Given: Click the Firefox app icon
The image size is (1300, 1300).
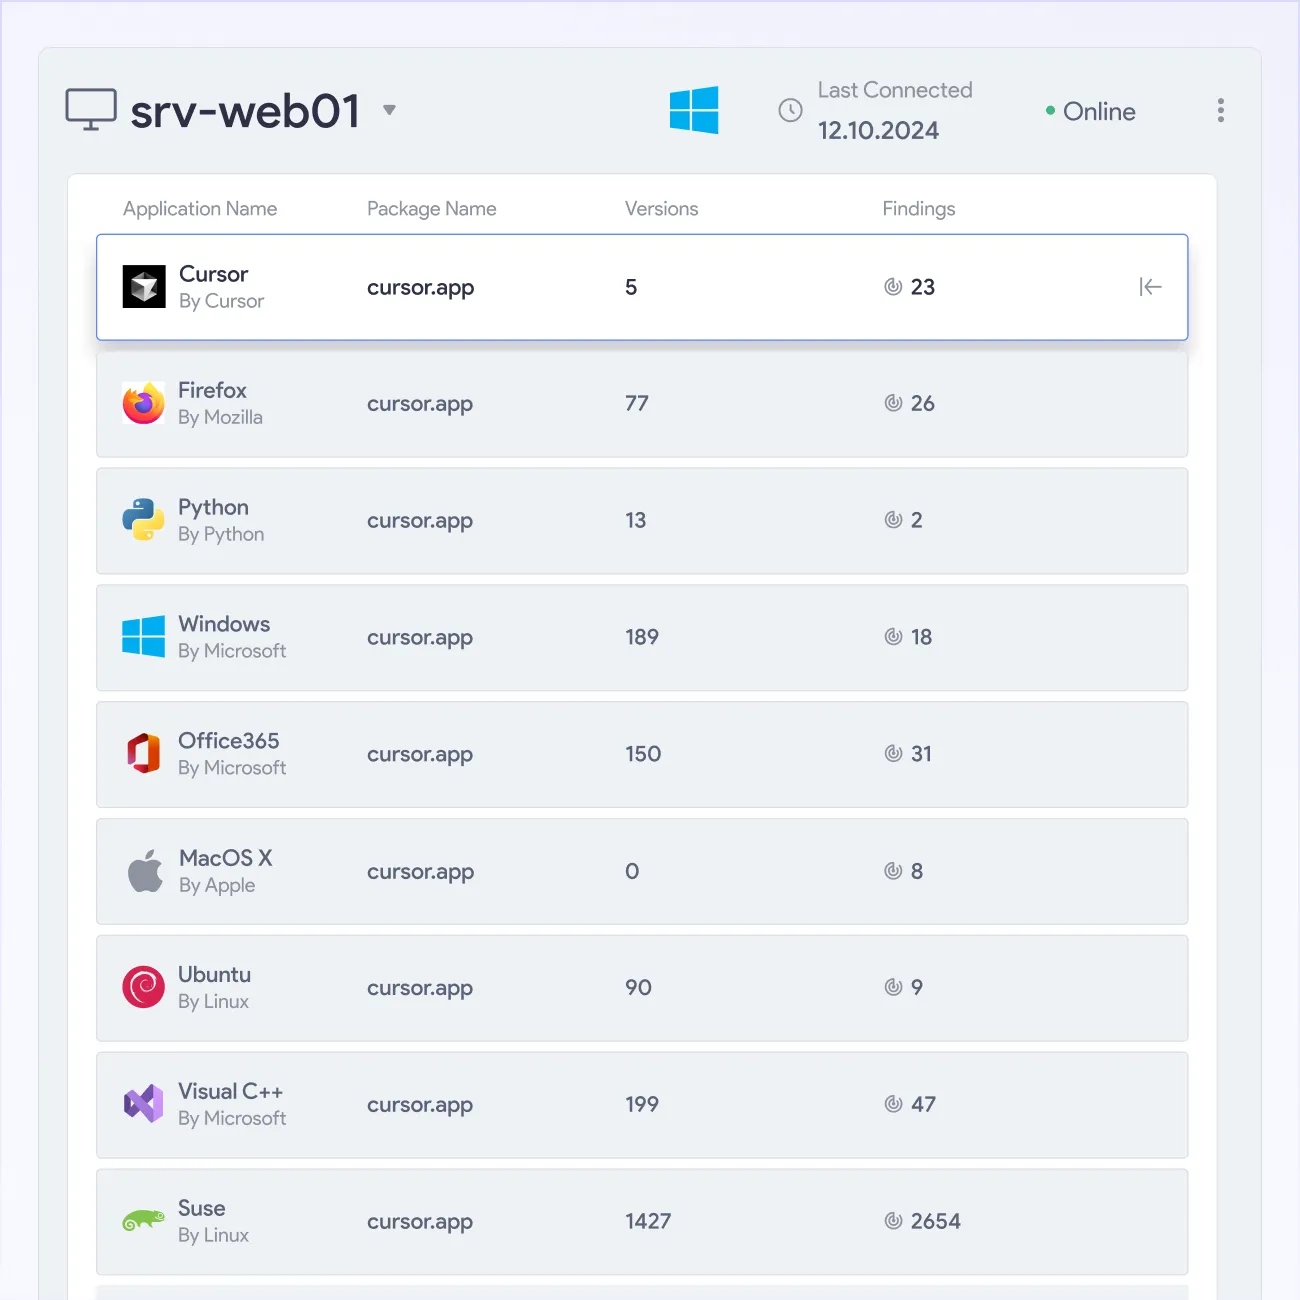Looking at the screenshot, I should click(x=144, y=403).
